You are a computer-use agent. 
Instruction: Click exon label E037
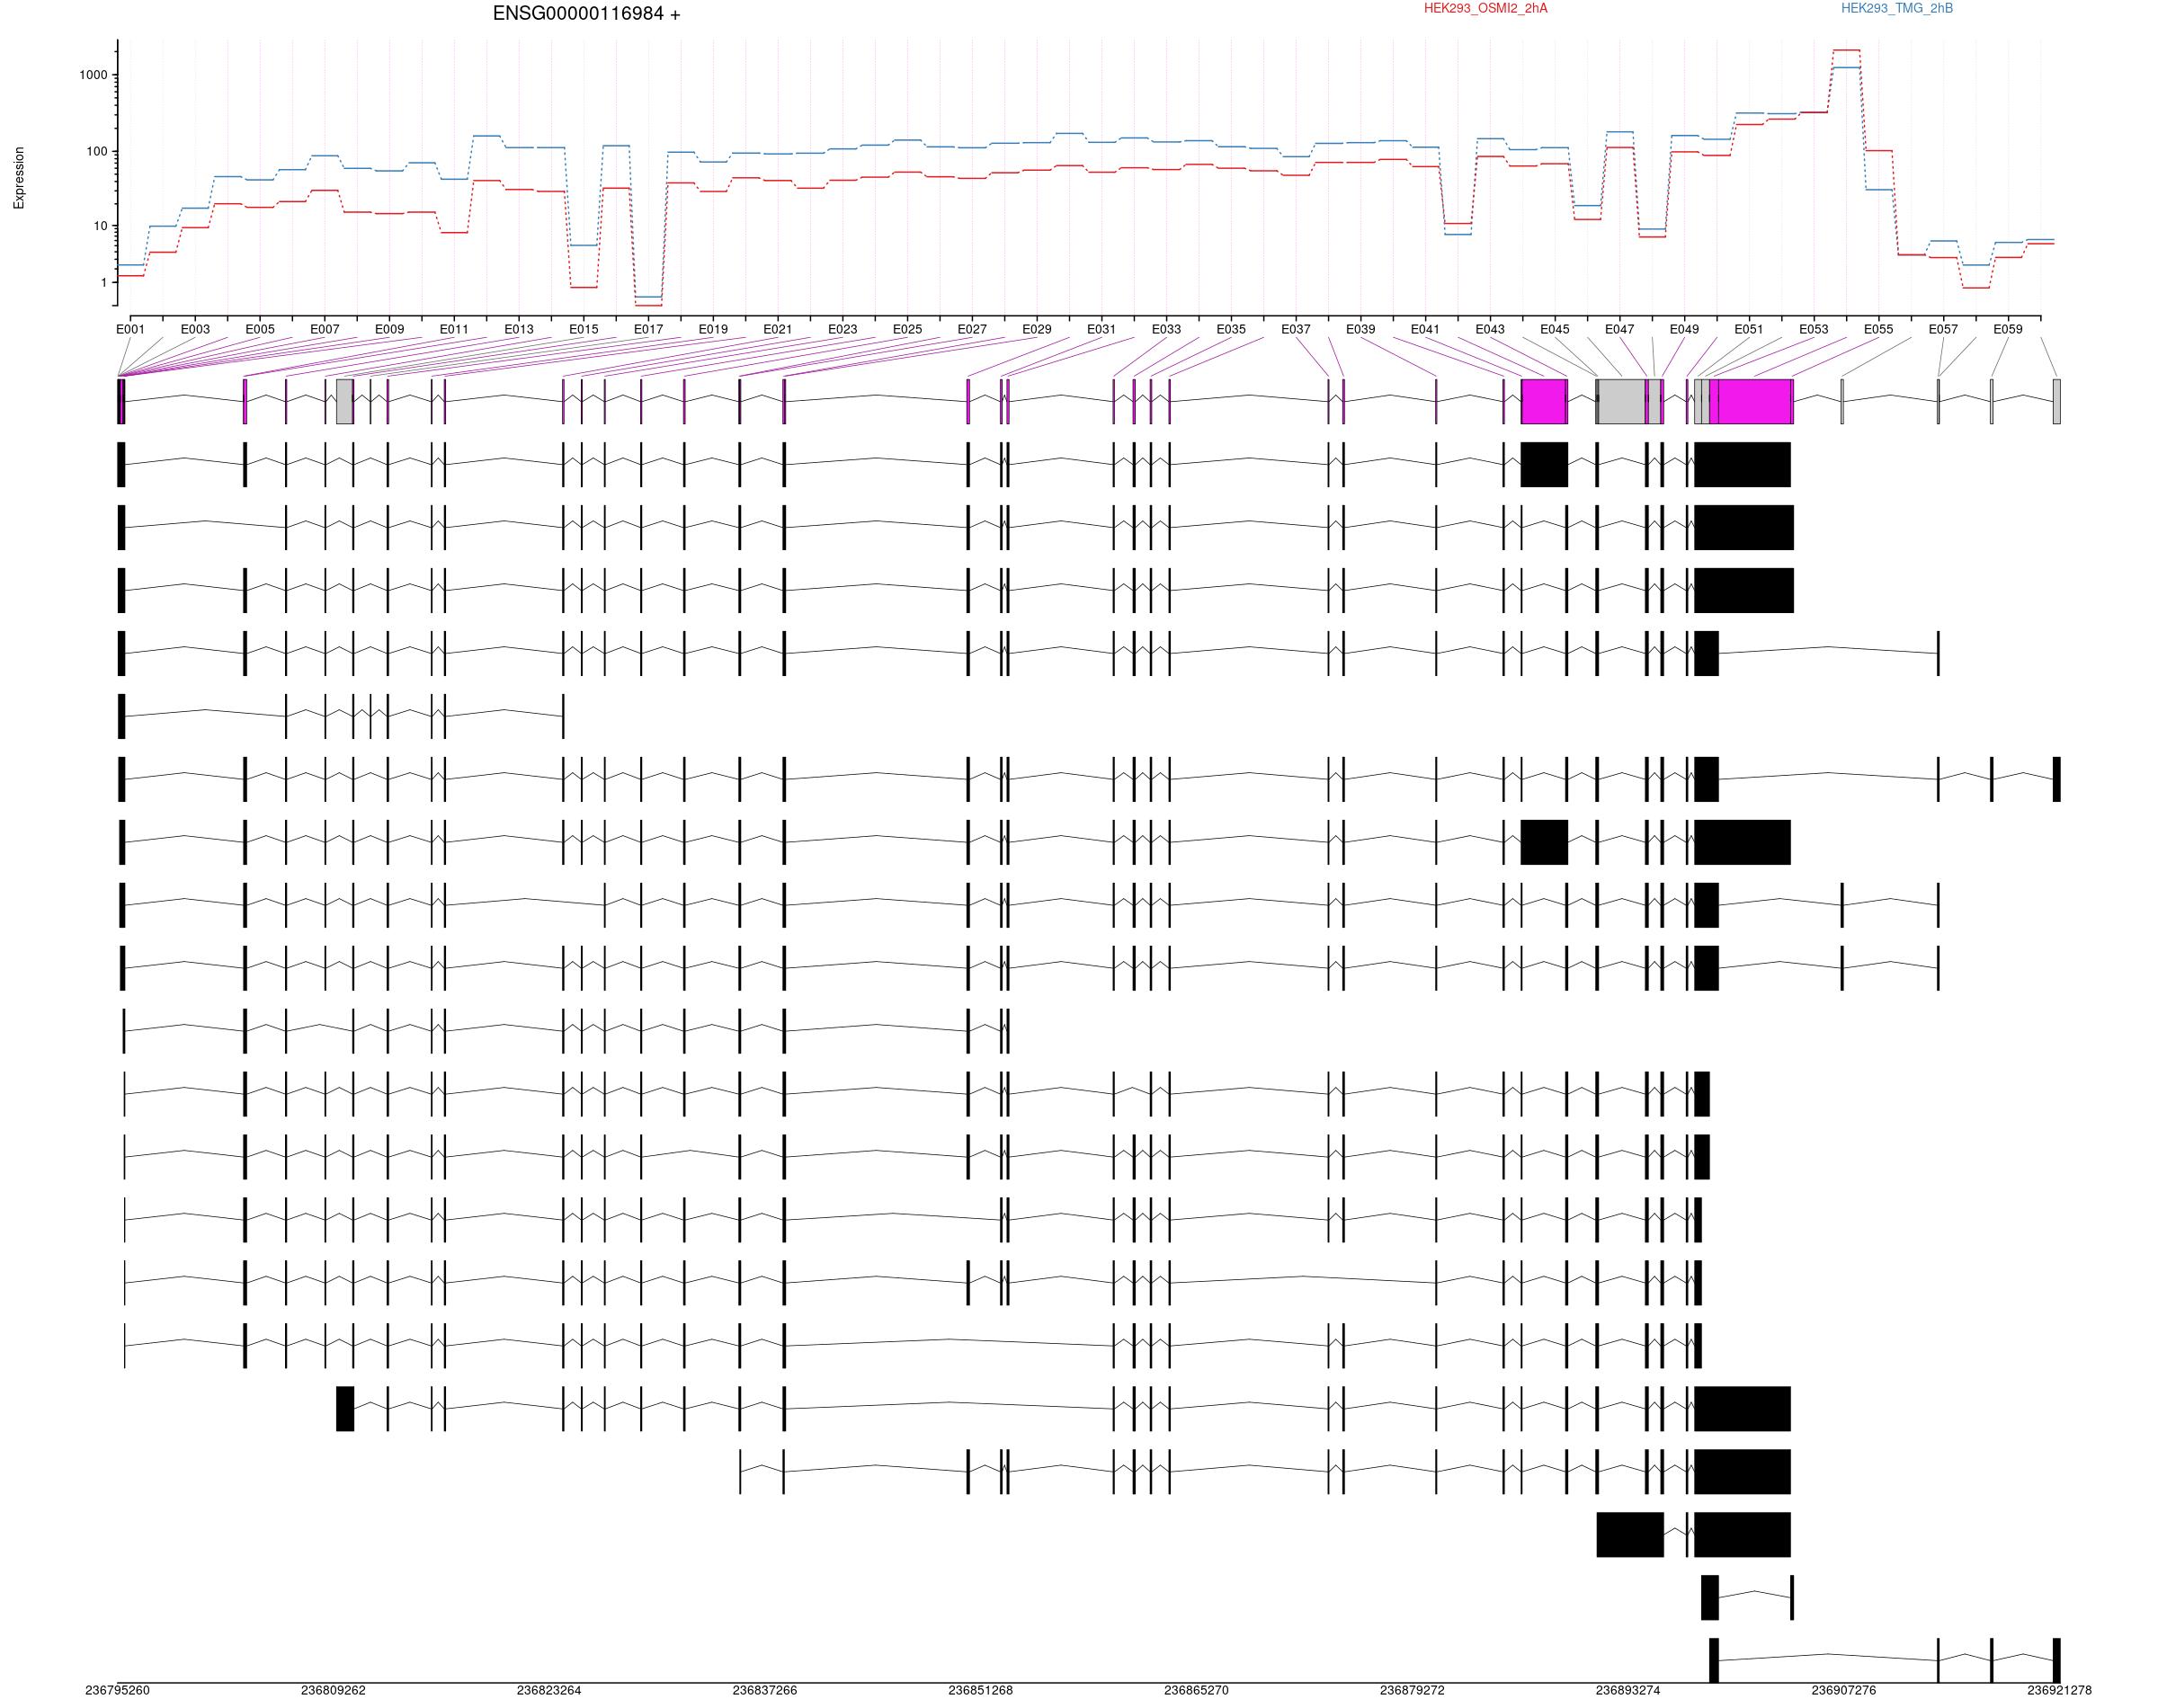point(1296,329)
